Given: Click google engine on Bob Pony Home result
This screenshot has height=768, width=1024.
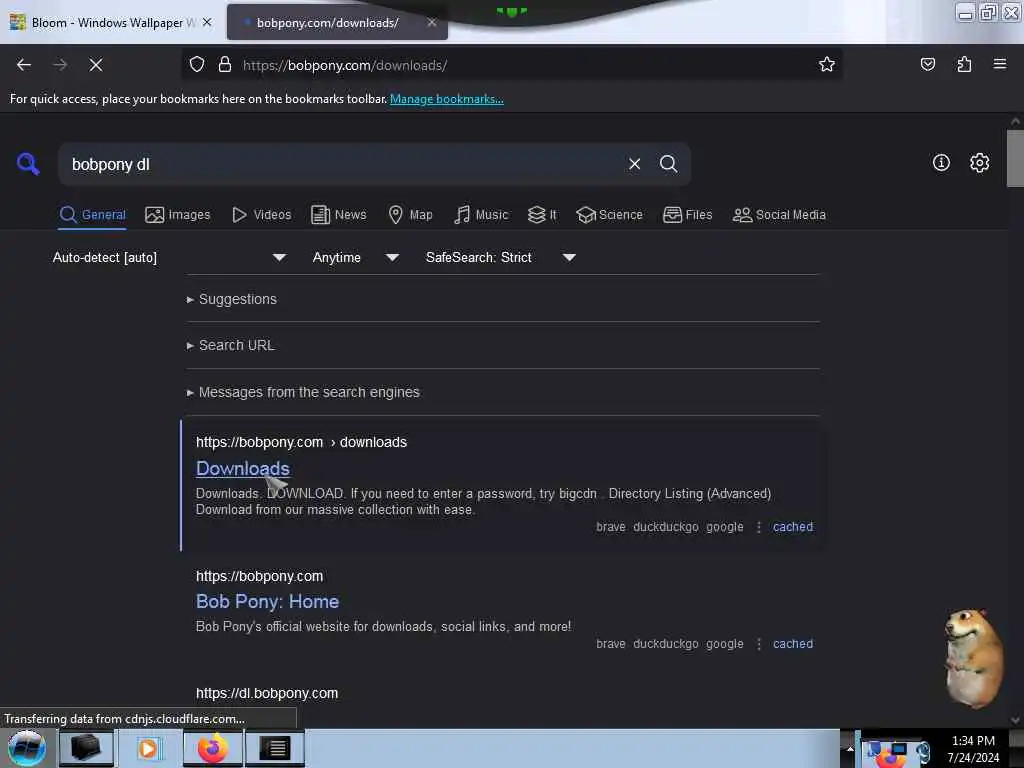Looking at the screenshot, I should [725, 644].
